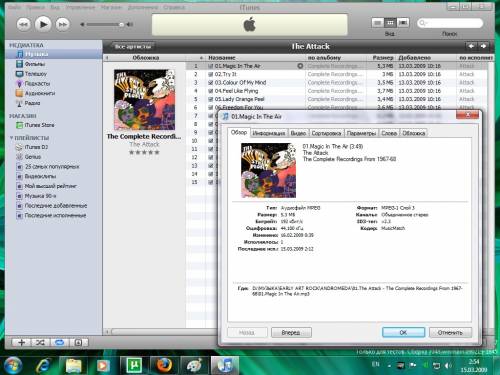
Task: Collapse the Playlists section triangle
Action: coord(11,138)
